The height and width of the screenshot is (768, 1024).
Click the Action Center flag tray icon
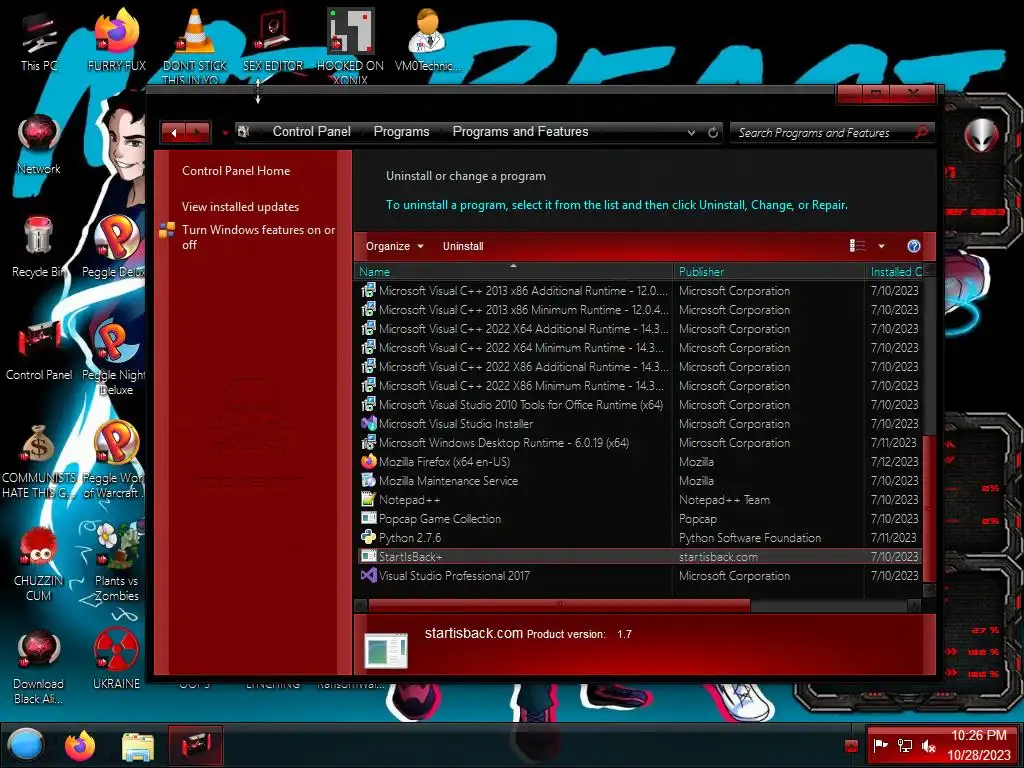pos(881,745)
